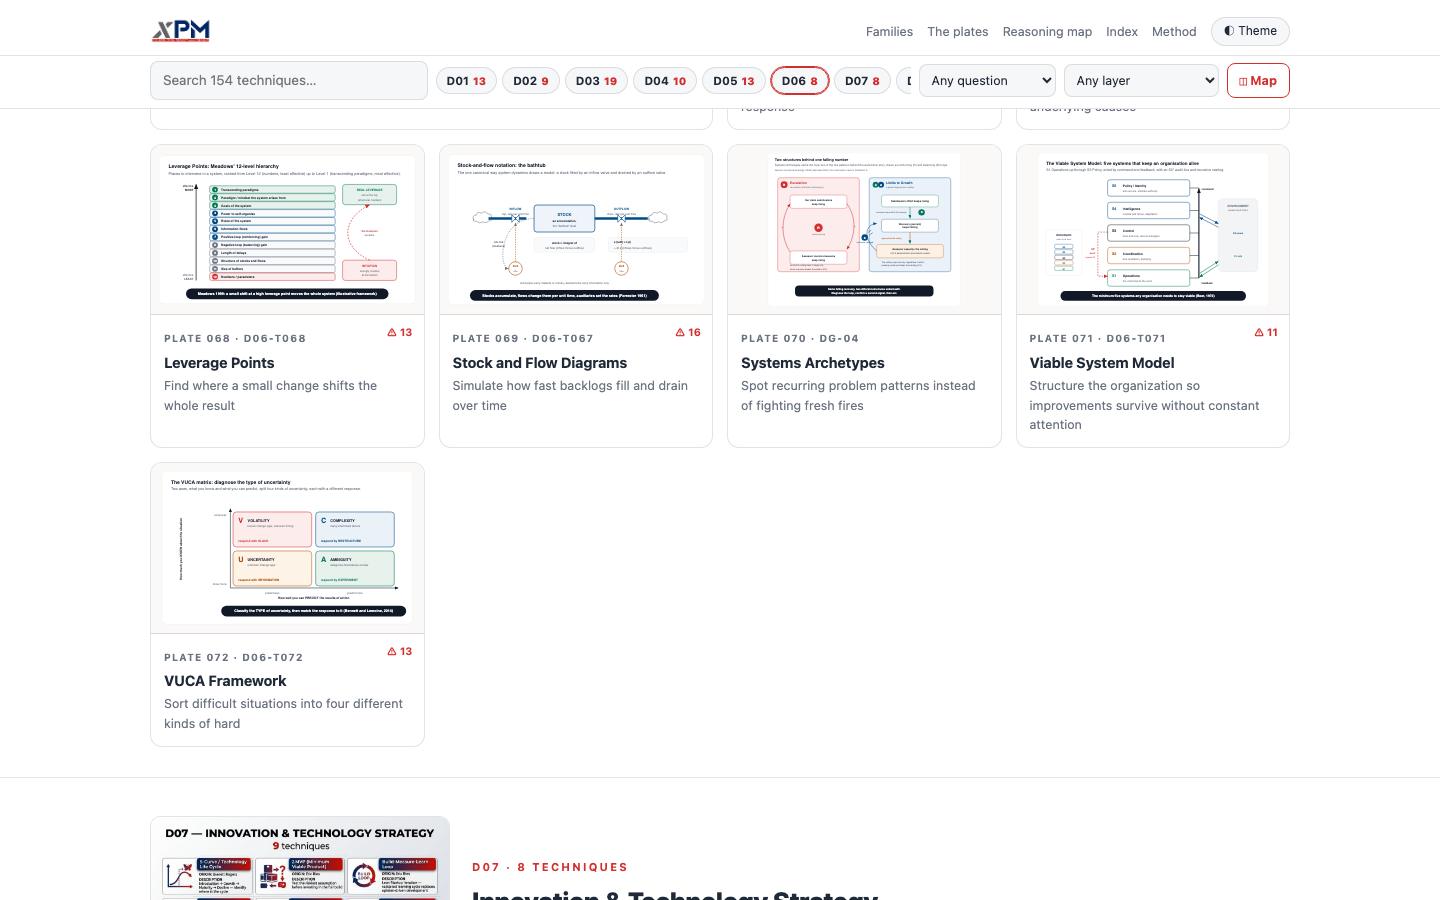
Task: Click warning badge 11 on Viable System Model
Action: 1265,333
